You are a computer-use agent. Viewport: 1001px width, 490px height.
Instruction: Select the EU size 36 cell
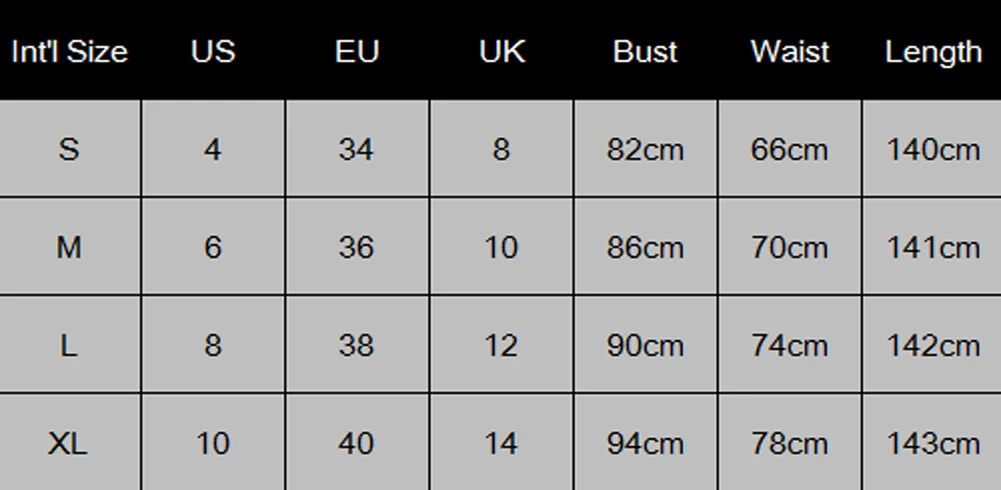tap(358, 246)
